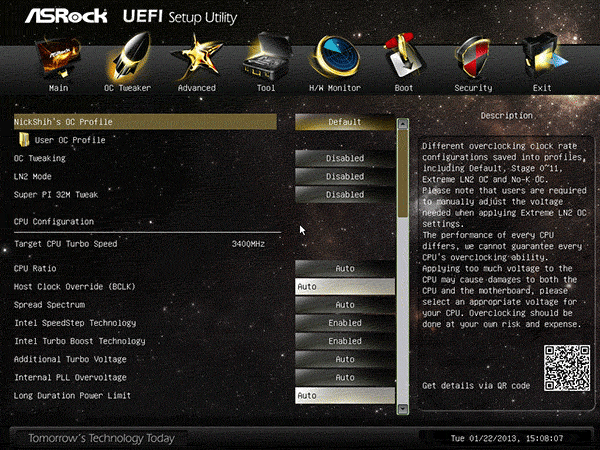Select the Boot power switch icon
This screenshot has width=600, height=450.
403,62
